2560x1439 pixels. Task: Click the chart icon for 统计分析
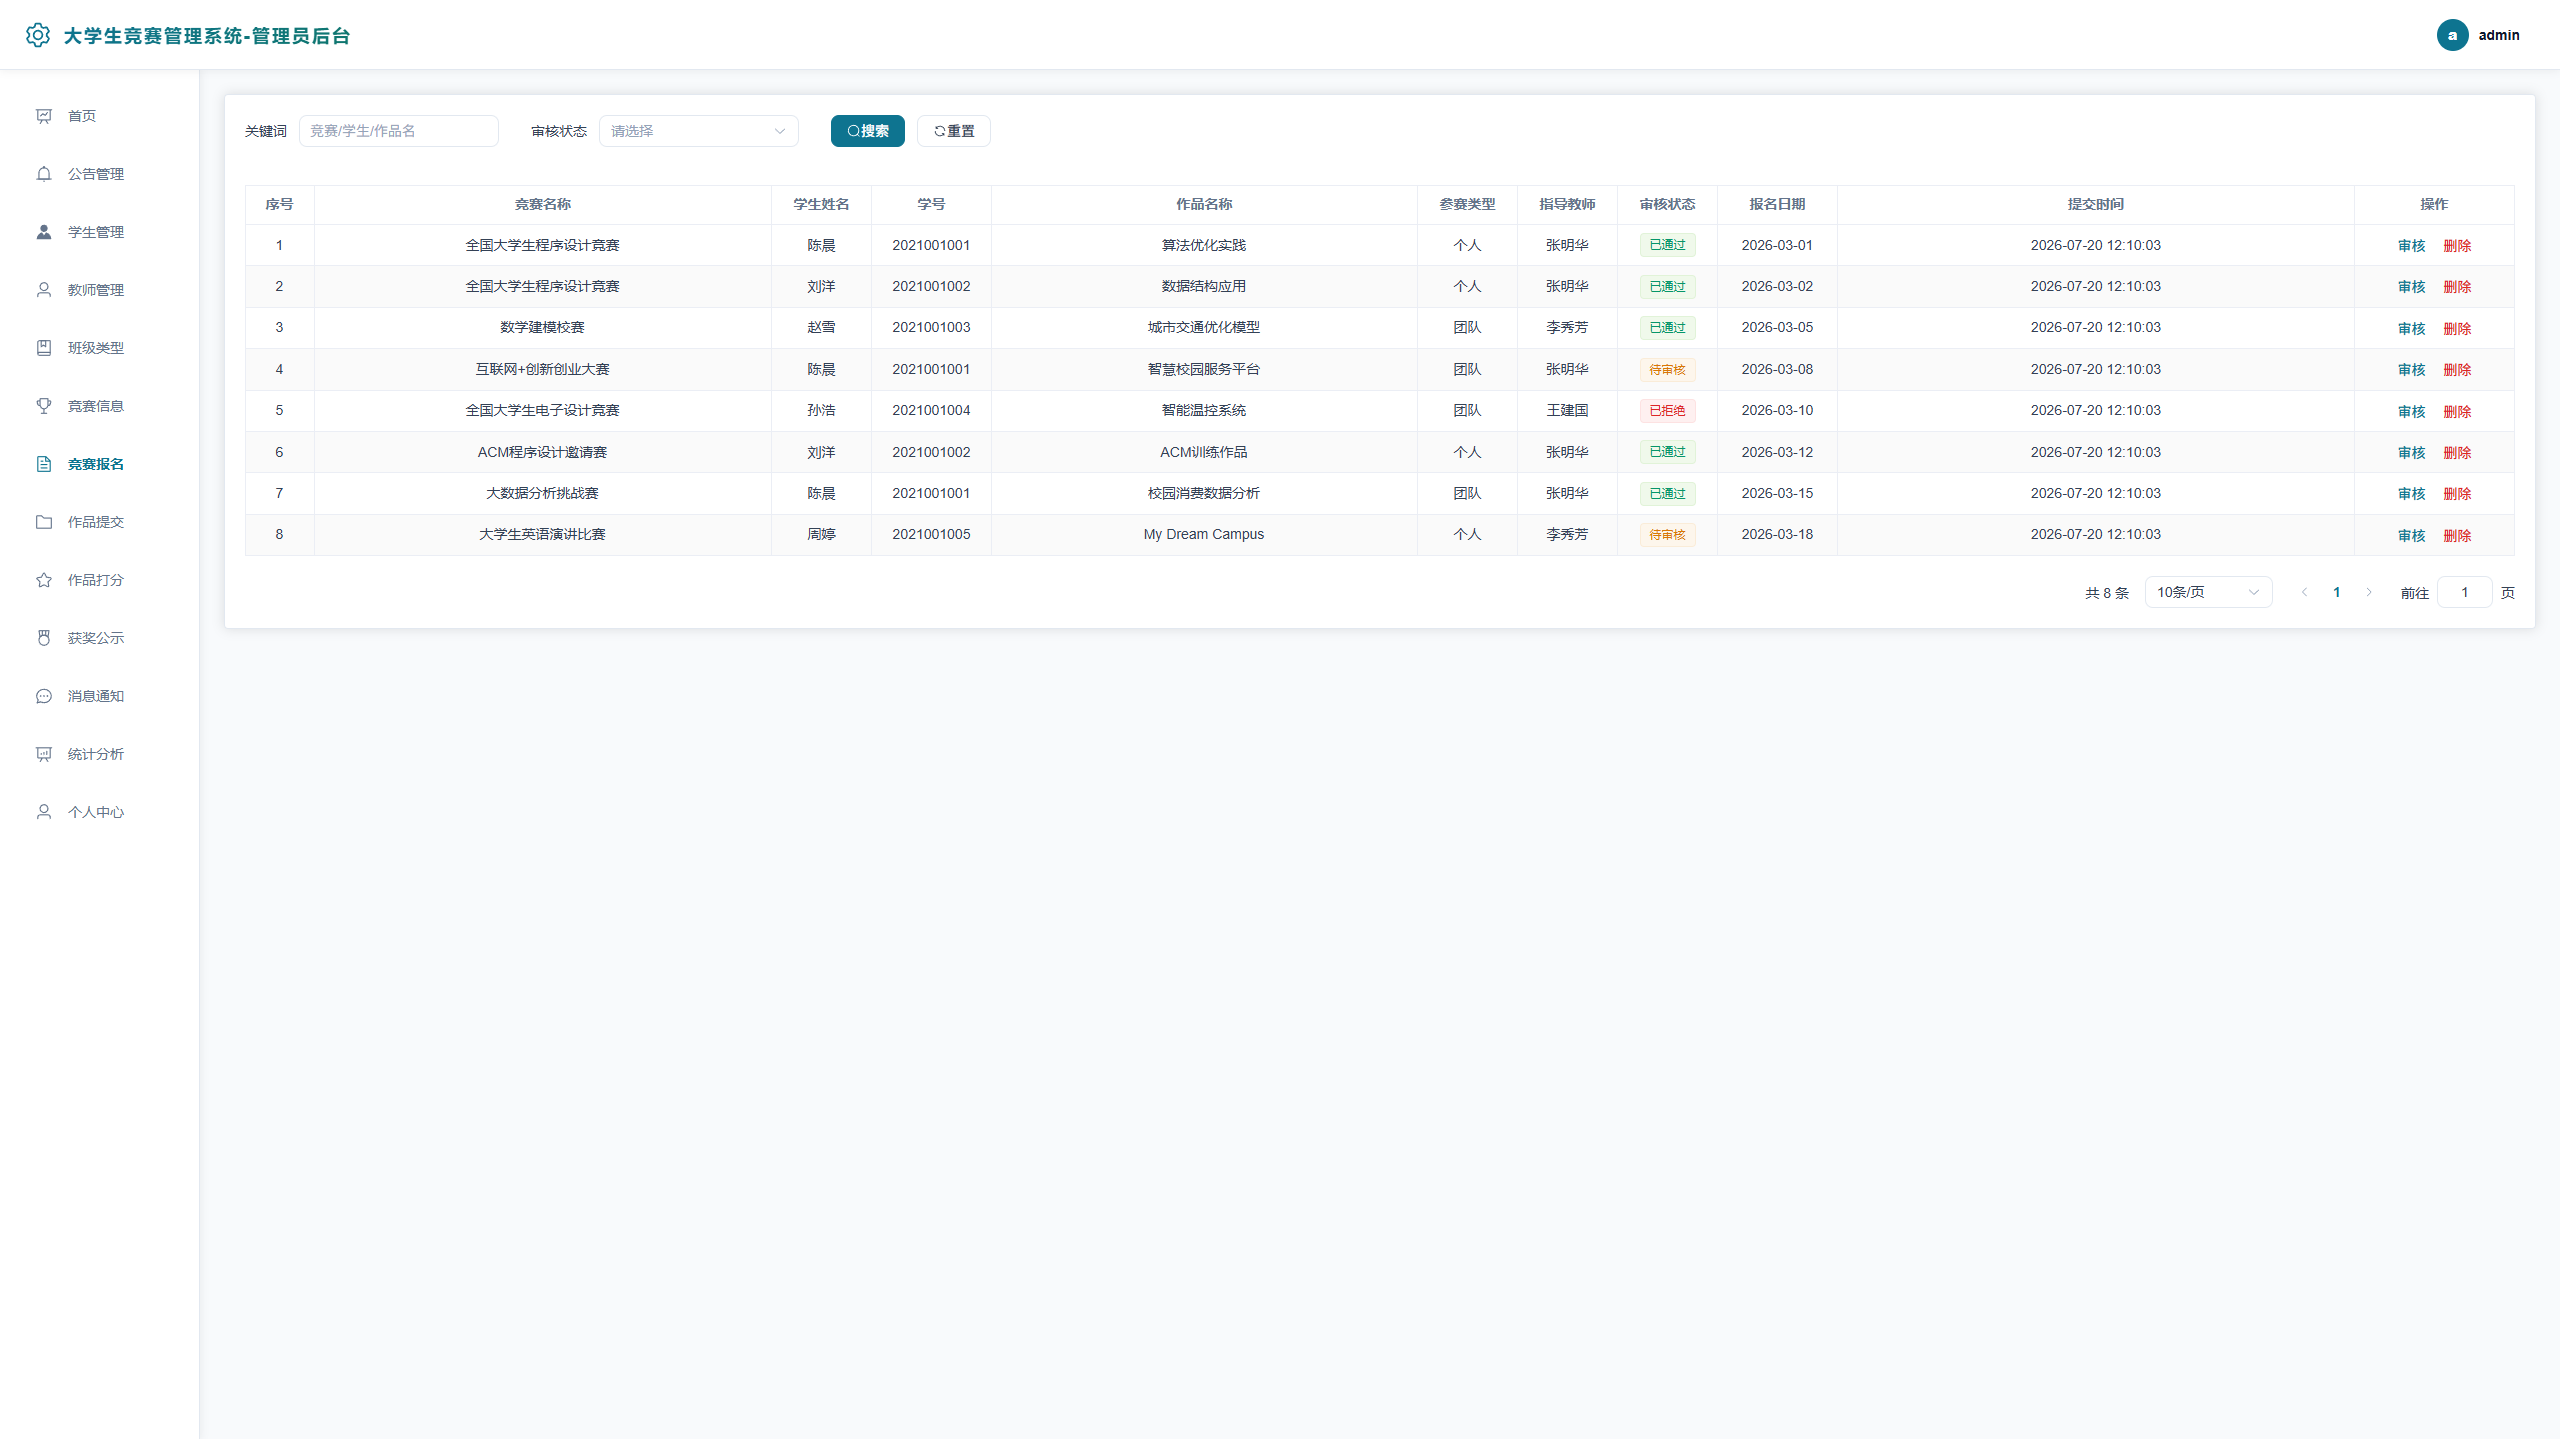pyautogui.click(x=44, y=754)
